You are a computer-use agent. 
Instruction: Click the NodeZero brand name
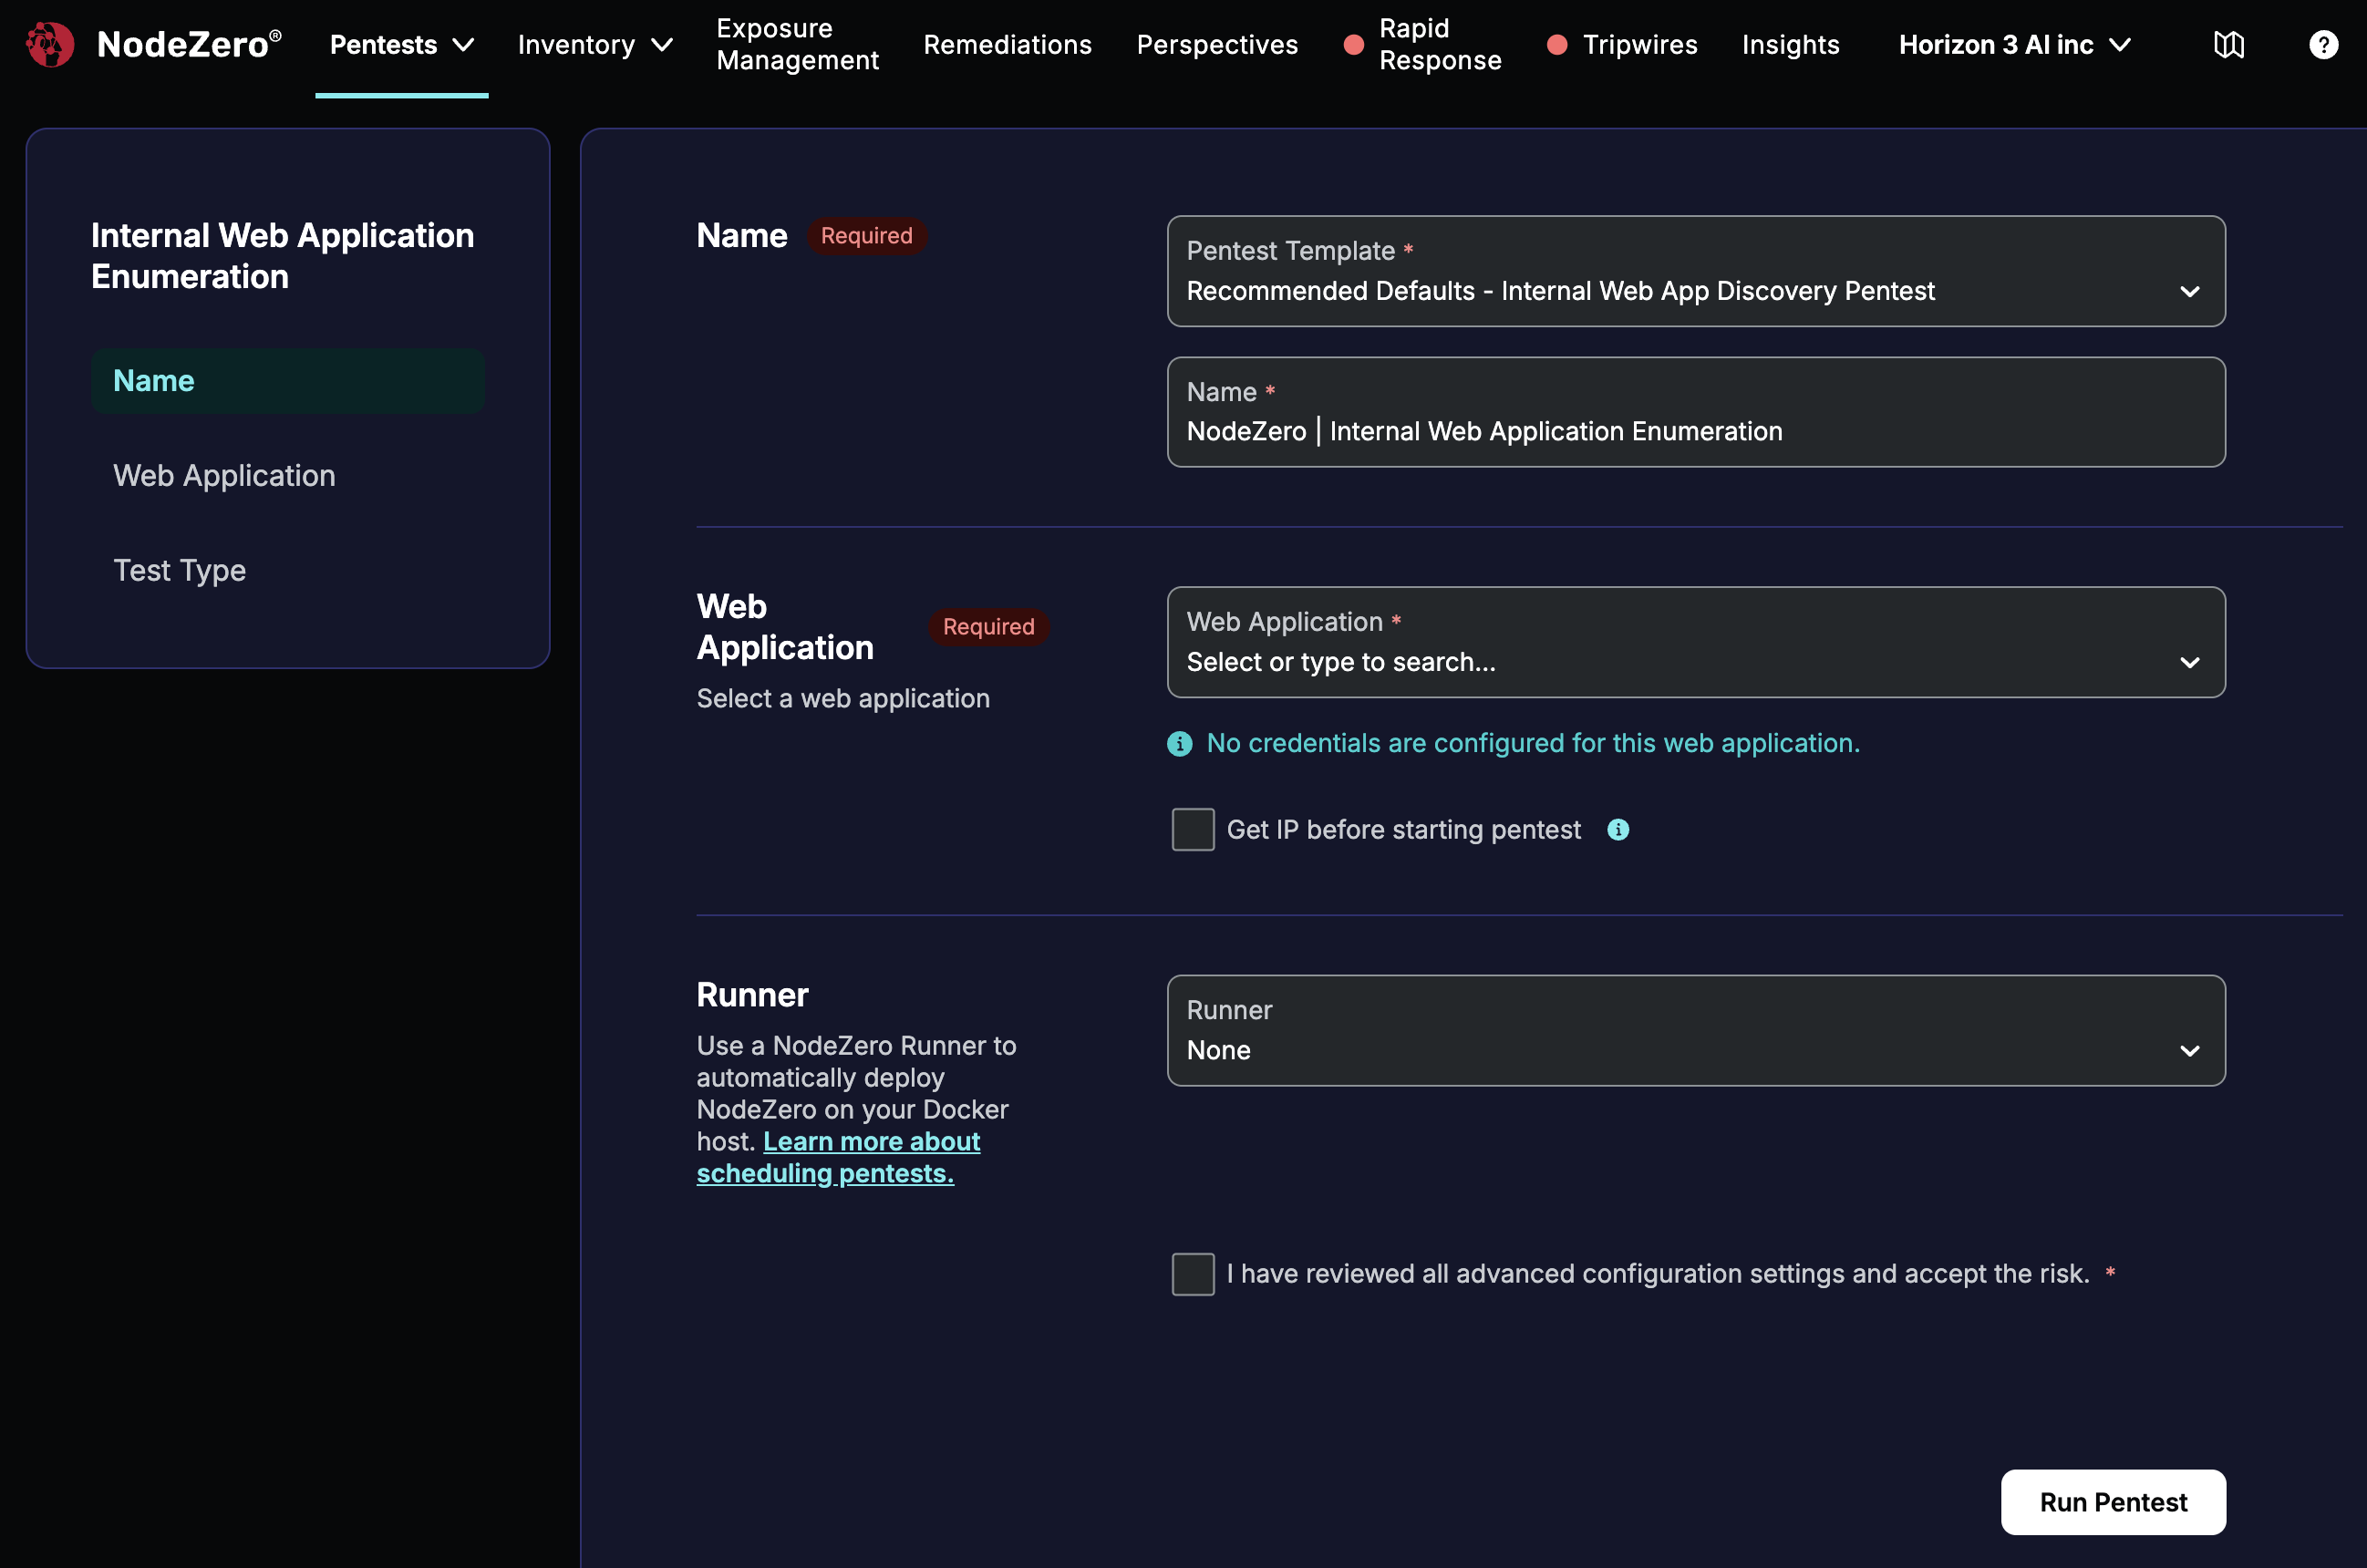pyautogui.click(x=189, y=44)
